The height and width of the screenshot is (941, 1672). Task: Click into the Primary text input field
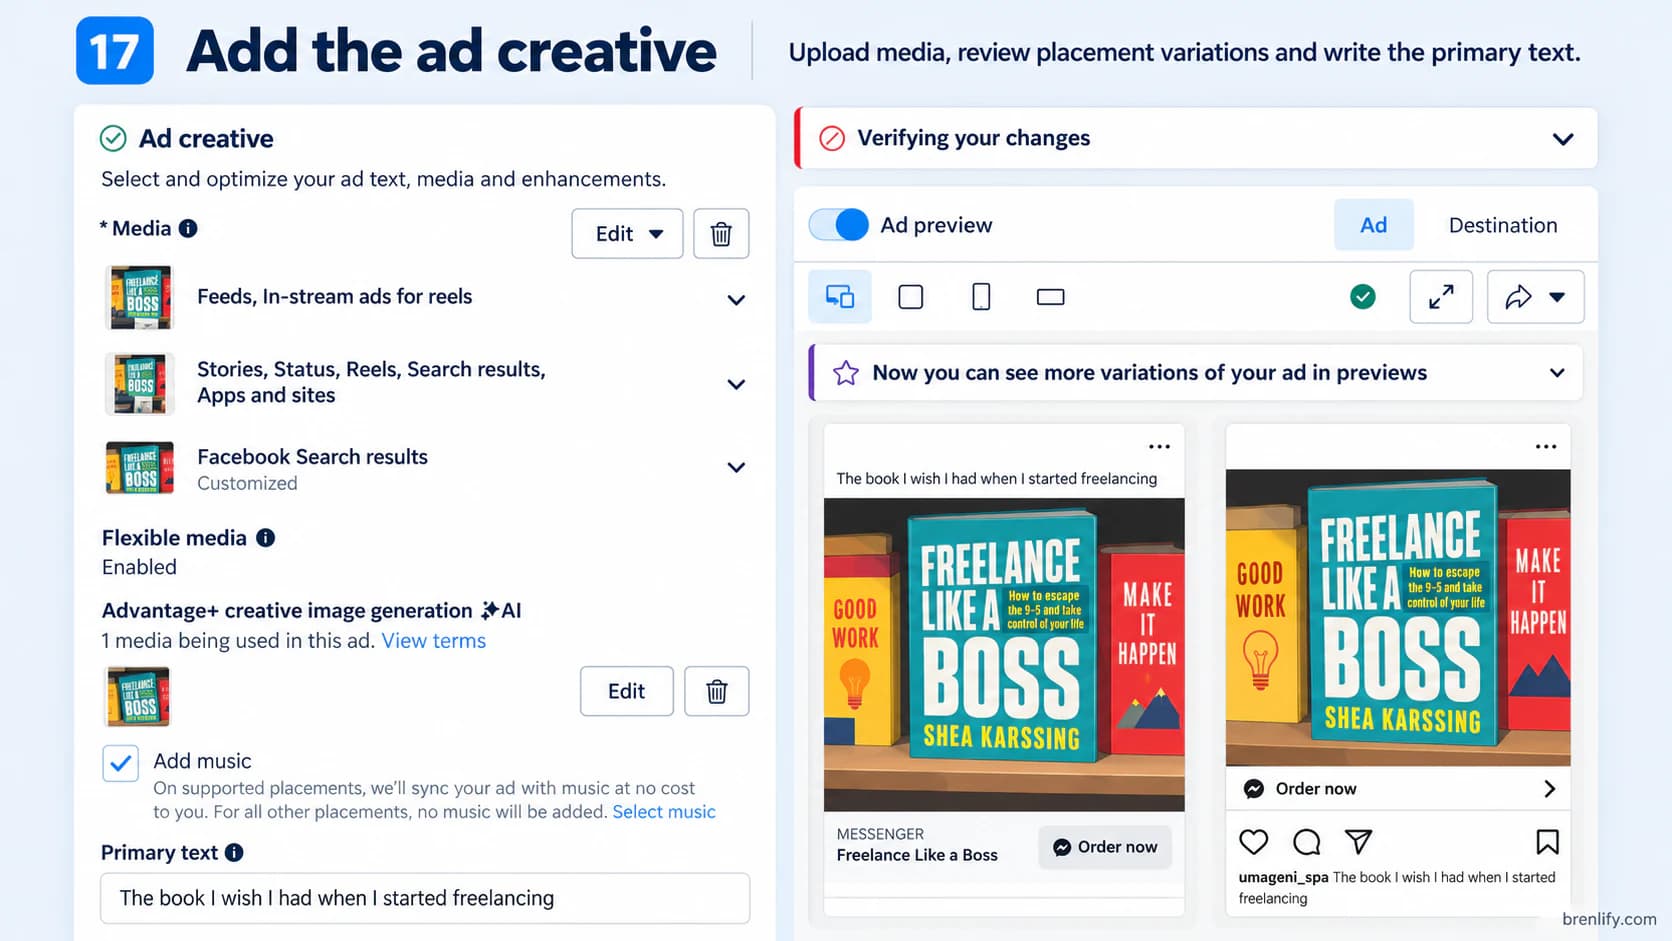click(425, 898)
